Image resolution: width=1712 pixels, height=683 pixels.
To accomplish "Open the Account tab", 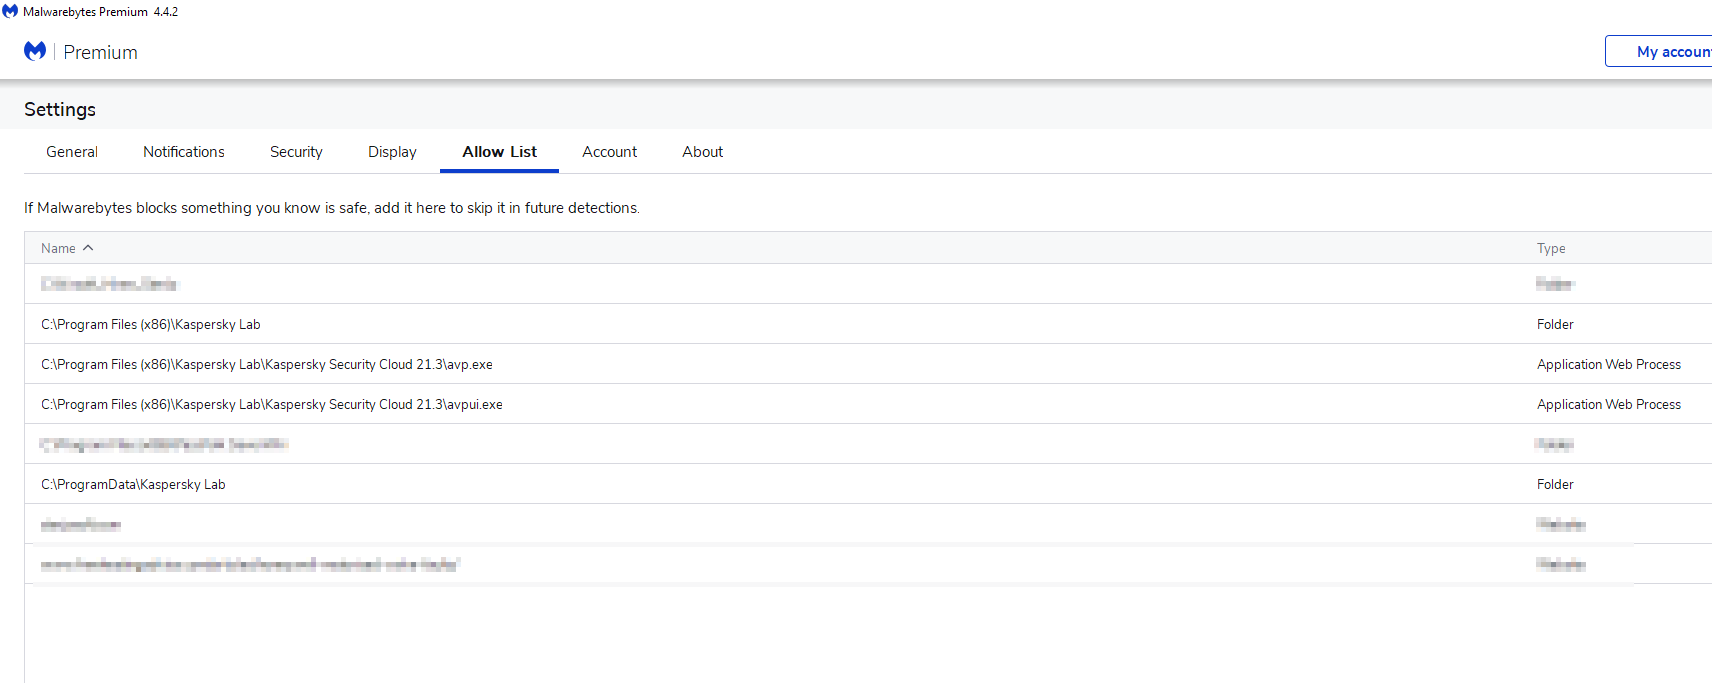I will (x=610, y=152).
